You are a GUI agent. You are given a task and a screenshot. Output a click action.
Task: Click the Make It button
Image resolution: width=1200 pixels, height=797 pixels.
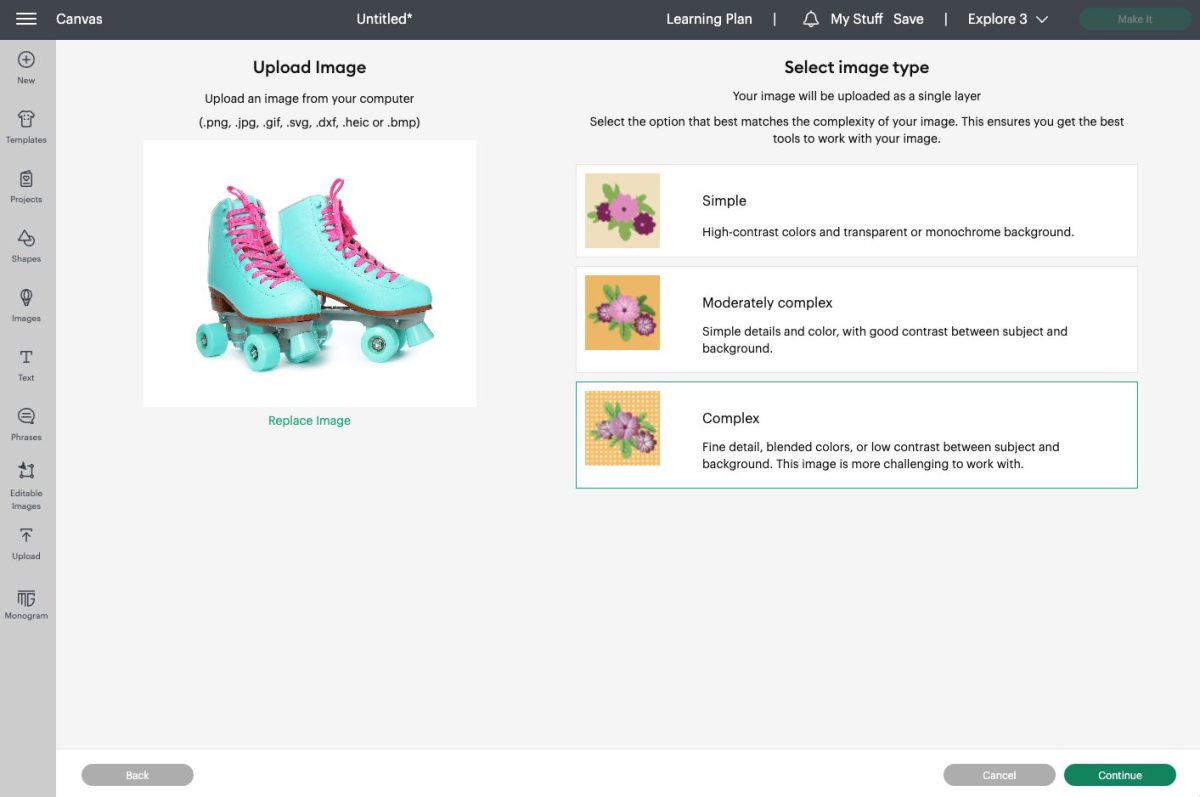[1135, 19]
